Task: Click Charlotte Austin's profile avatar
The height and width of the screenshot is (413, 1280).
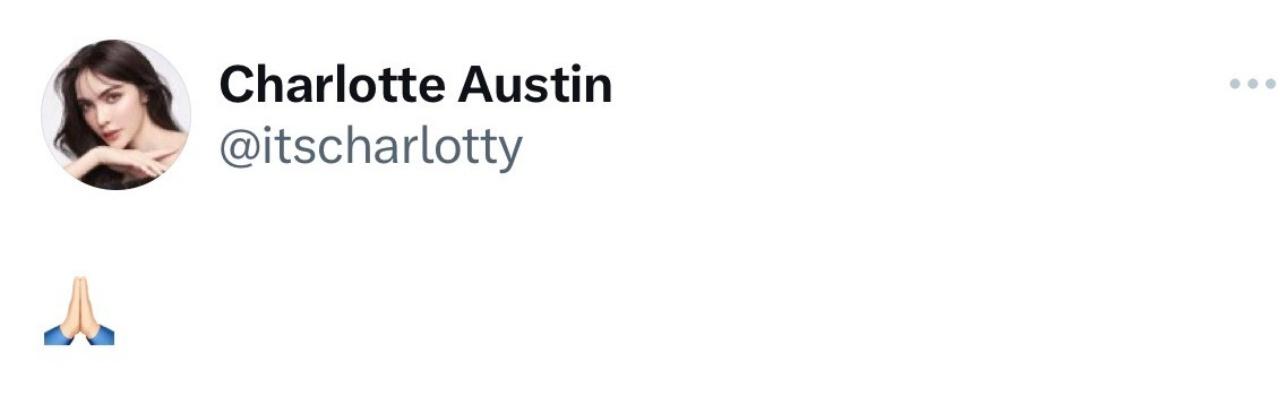Action: click(x=116, y=114)
